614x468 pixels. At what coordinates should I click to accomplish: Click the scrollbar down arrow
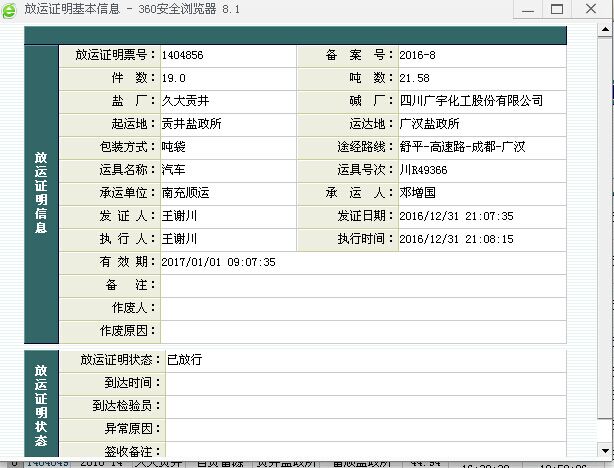606,449
